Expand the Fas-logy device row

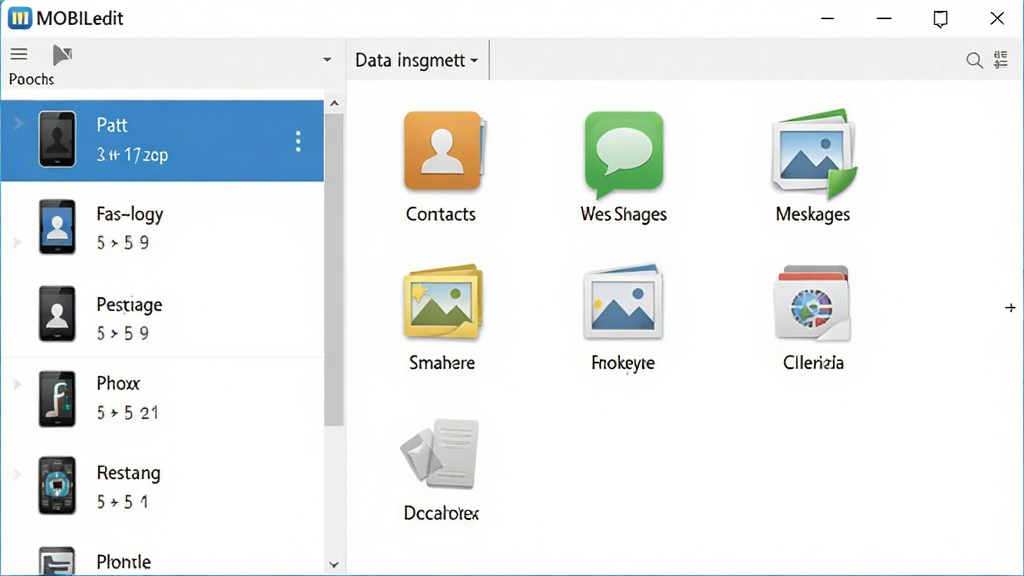point(18,243)
